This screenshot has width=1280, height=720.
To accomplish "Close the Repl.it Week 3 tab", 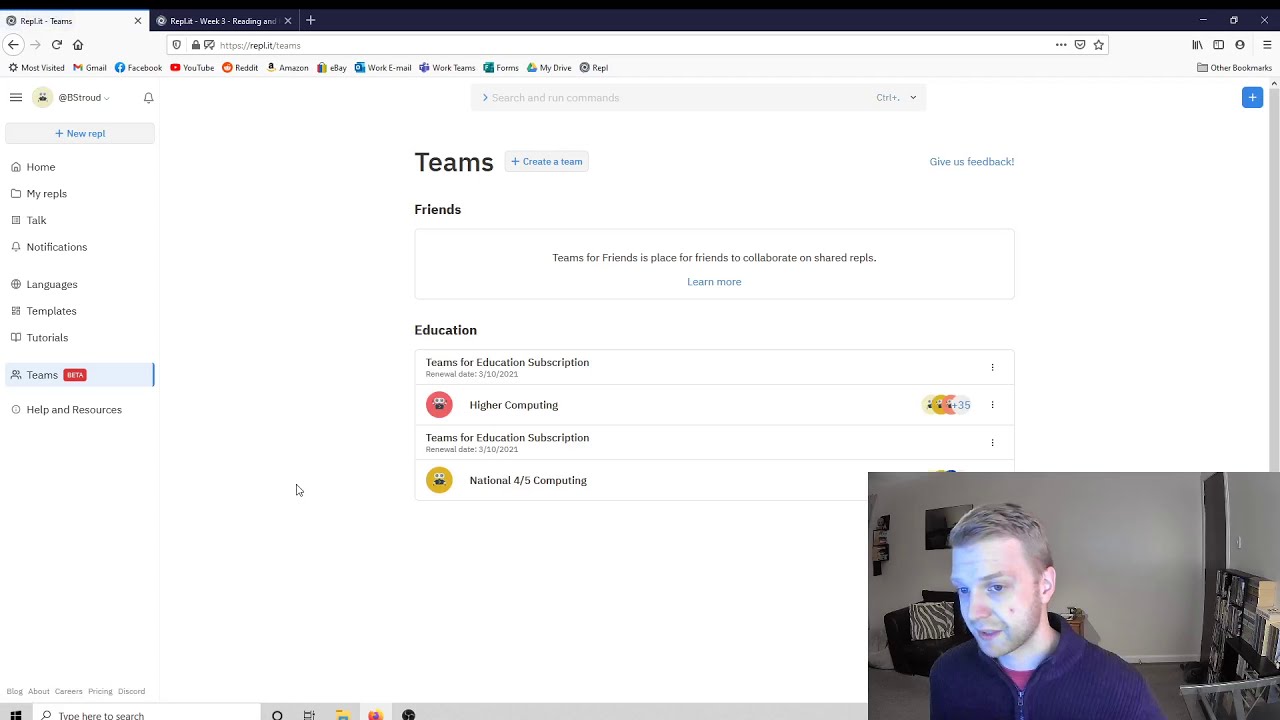I will pos(288,21).
